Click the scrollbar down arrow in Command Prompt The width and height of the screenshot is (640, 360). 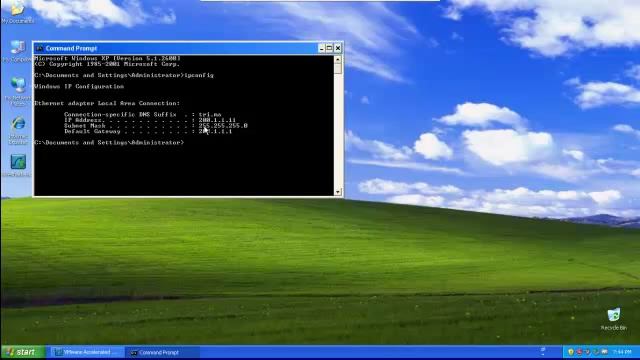[338, 192]
